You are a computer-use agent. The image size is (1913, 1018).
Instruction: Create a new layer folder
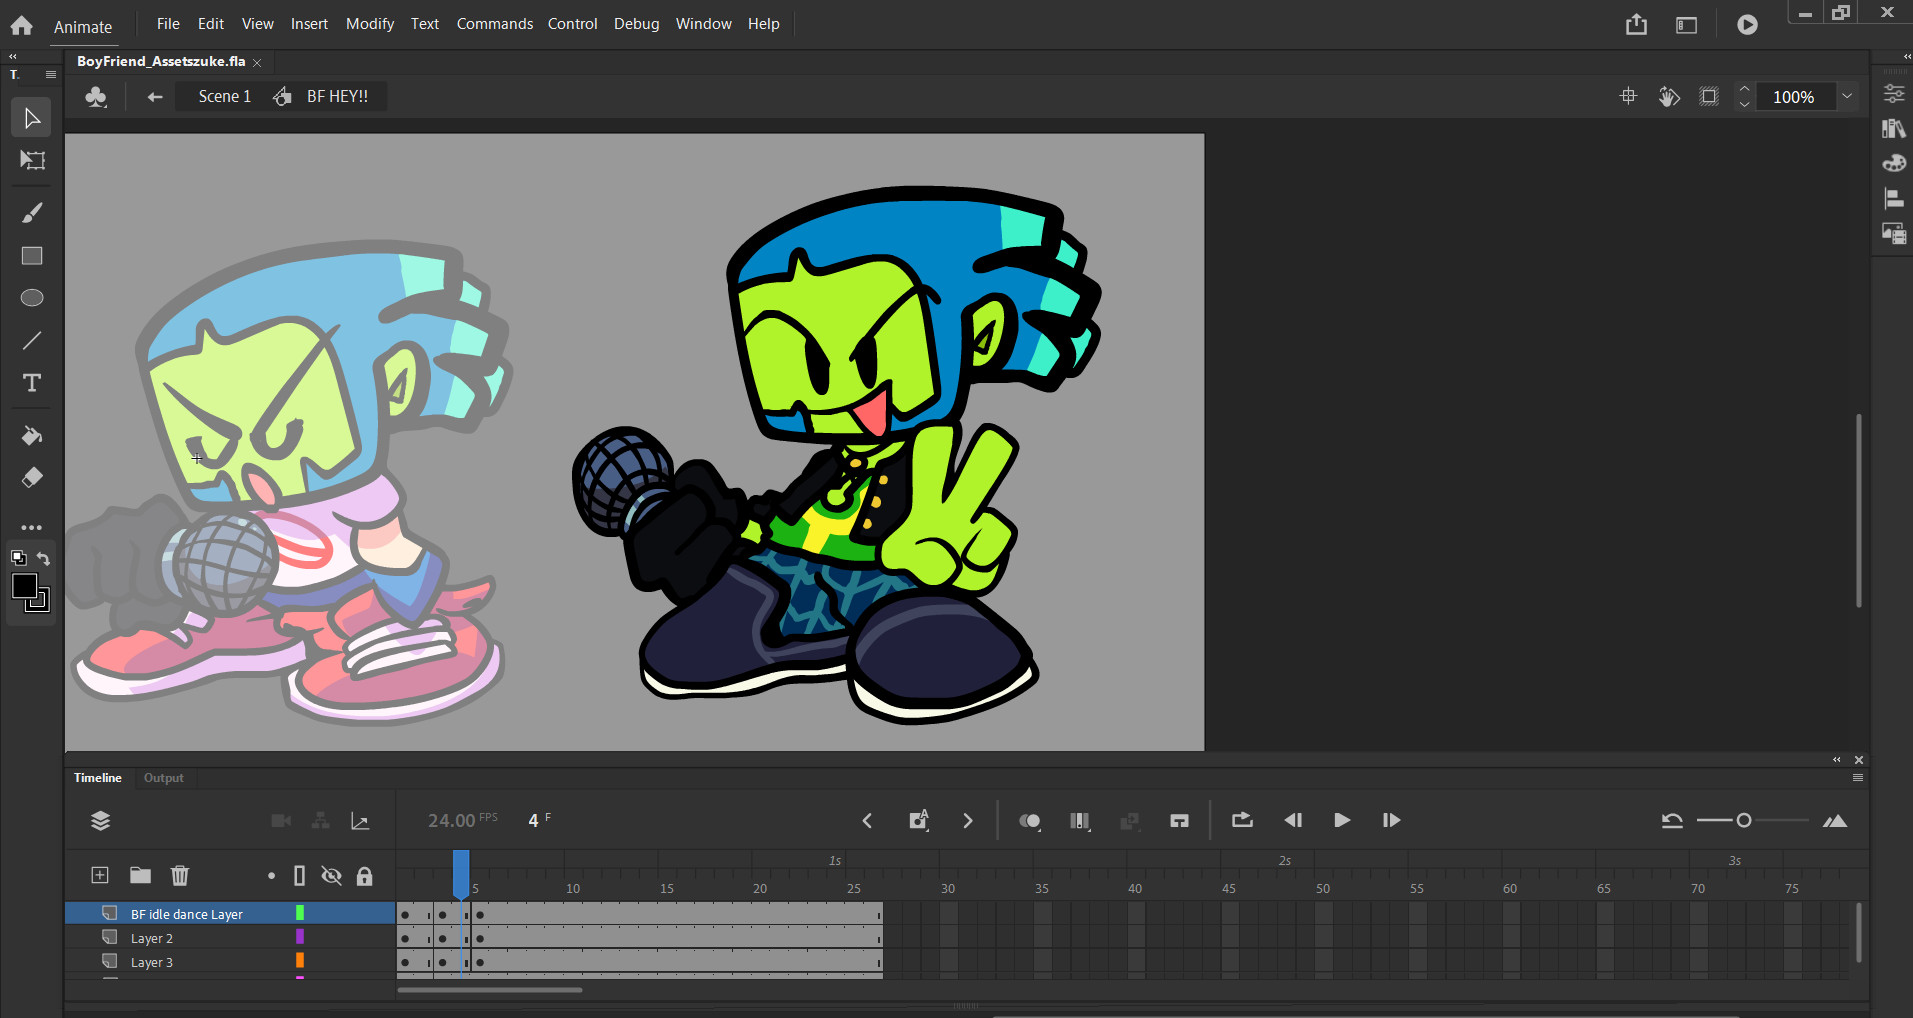tap(140, 875)
